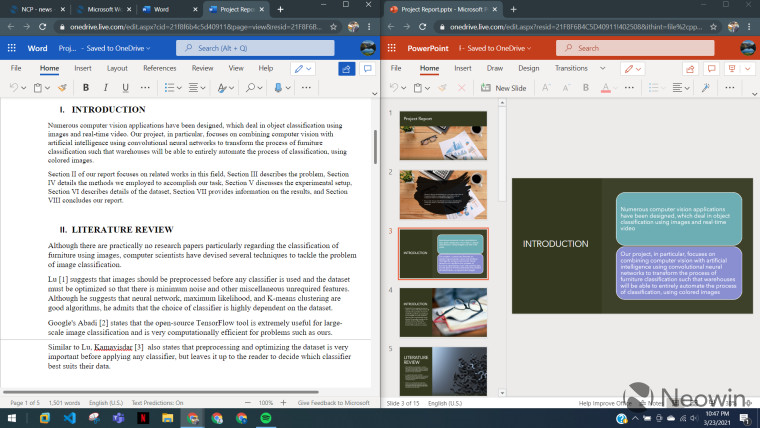Start the slideshow with the Present icon
The image size is (760, 428).
click(x=732, y=69)
